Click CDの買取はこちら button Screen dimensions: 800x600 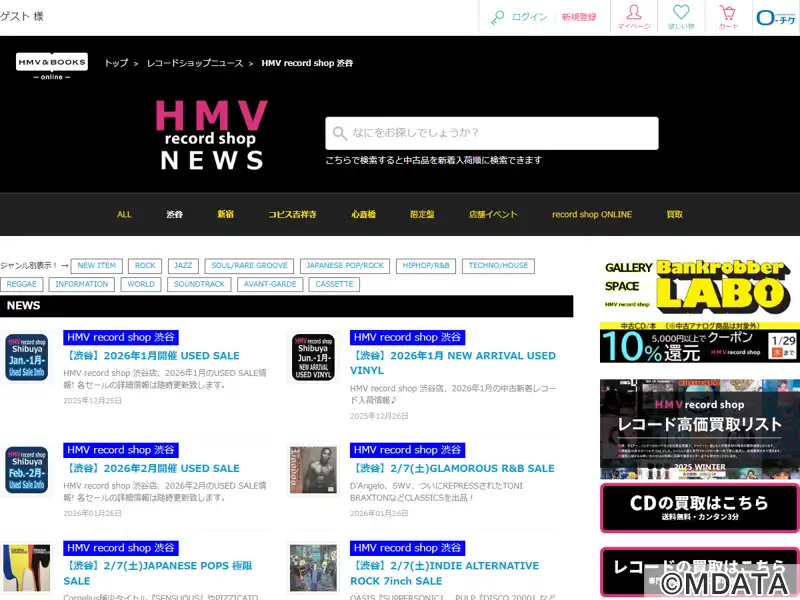[700, 508]
